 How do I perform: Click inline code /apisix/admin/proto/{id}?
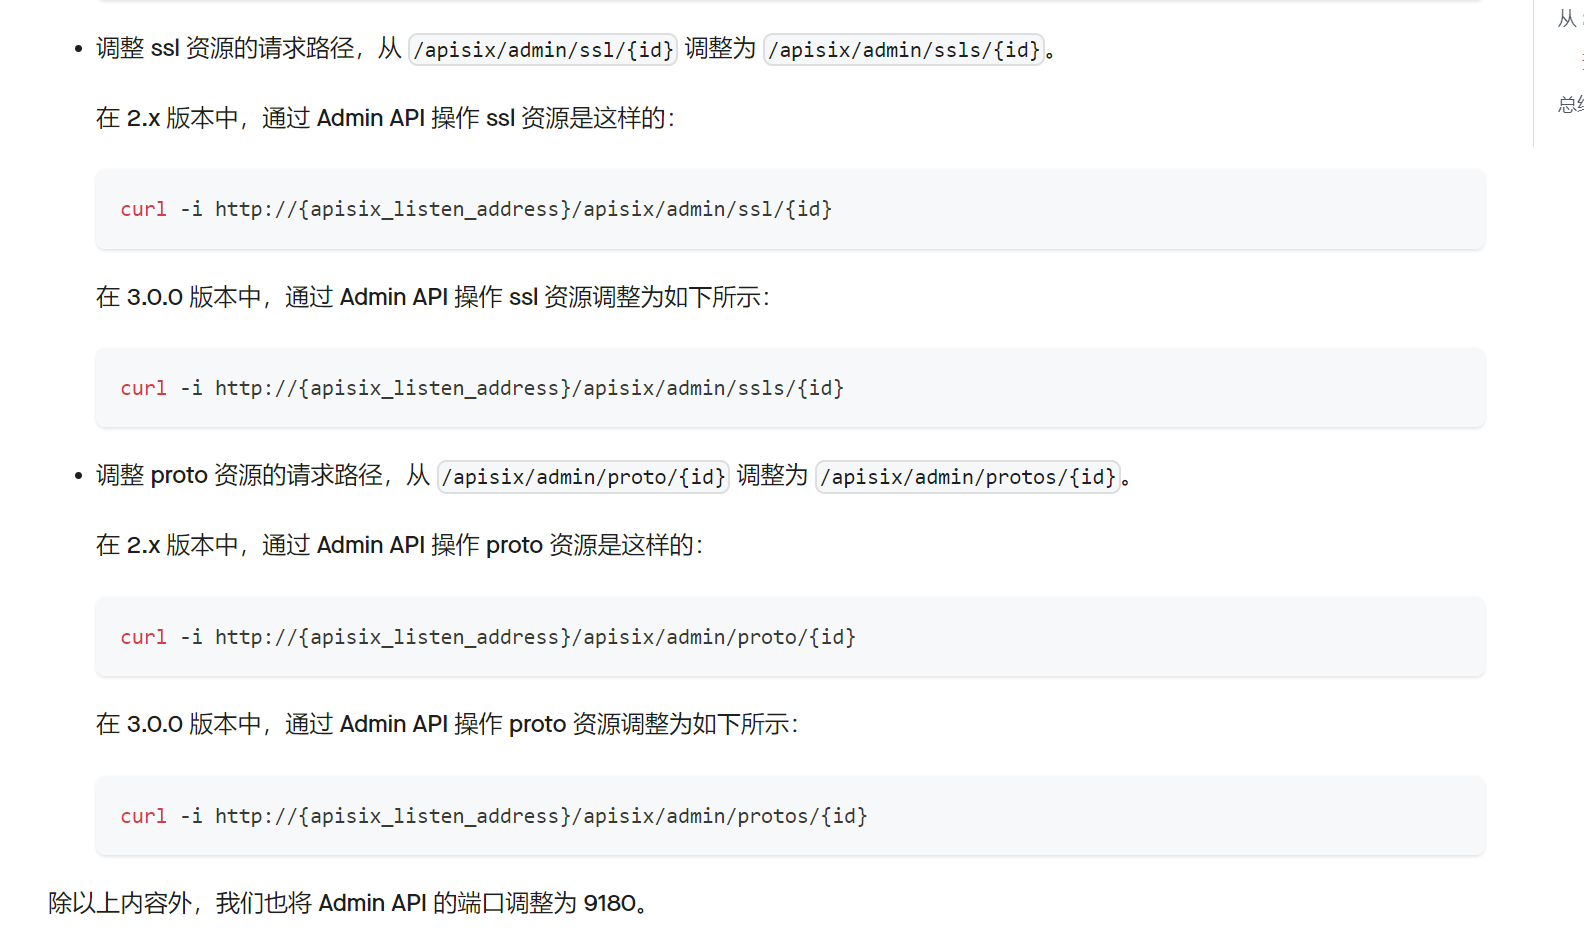[x=583, y=477]
